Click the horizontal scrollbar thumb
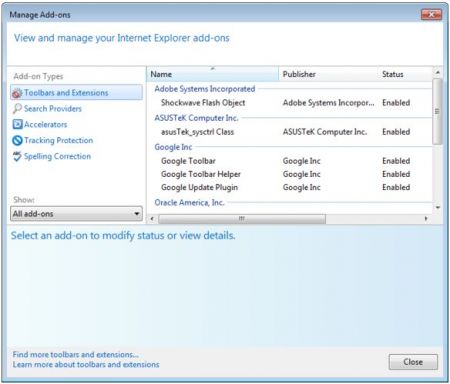Image resolution: width=450 pixels, height=384 pixels. pyautogui.click(x=242, y=219)
